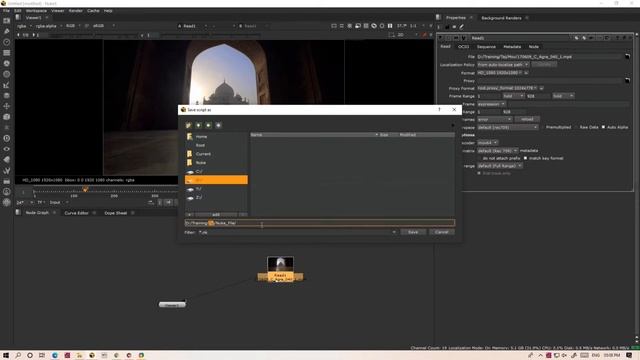Screen dimensions: 640x360
Task: Open the File menu
Action: click(6, 11)
